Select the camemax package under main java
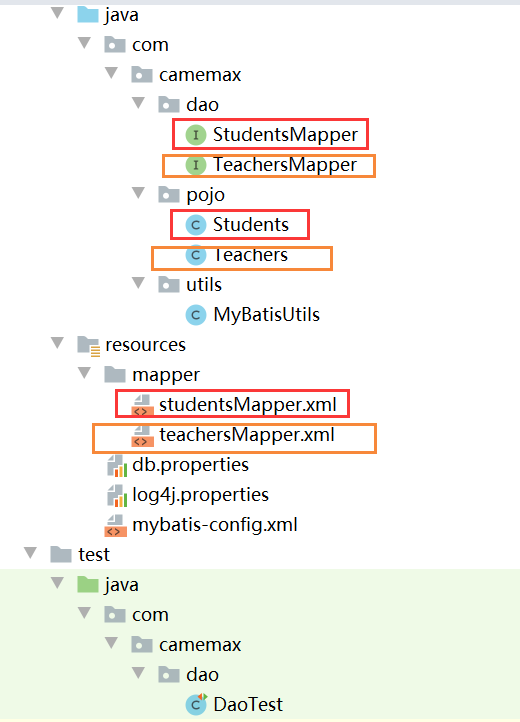This screenshot has height=722, width=520. pos(200,75)
